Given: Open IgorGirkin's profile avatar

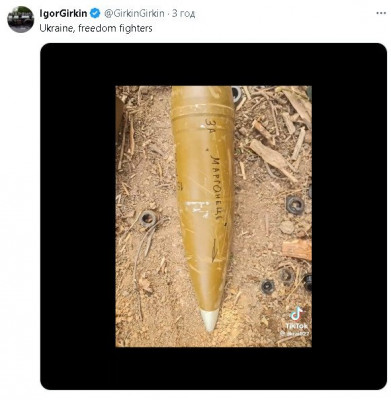Looking at the screenshot, I should click(21, 20).
